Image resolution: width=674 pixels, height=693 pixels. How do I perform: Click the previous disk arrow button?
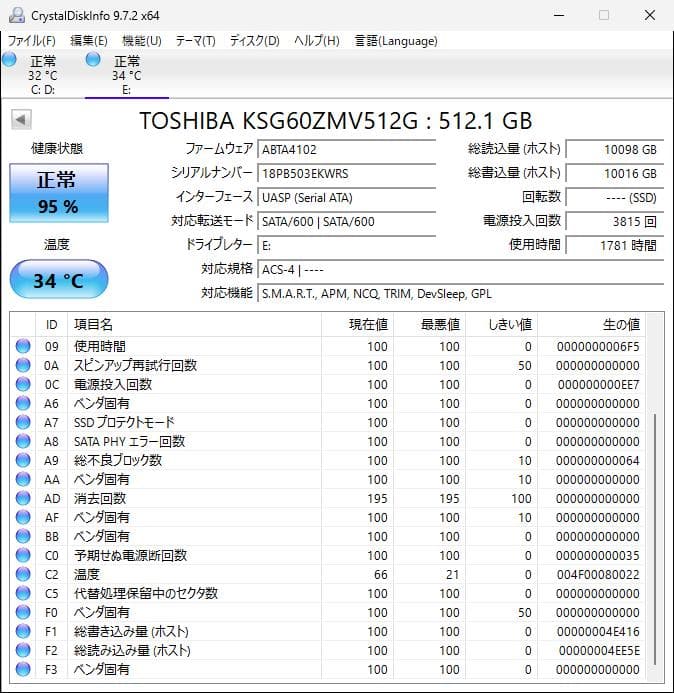[21, 119]
